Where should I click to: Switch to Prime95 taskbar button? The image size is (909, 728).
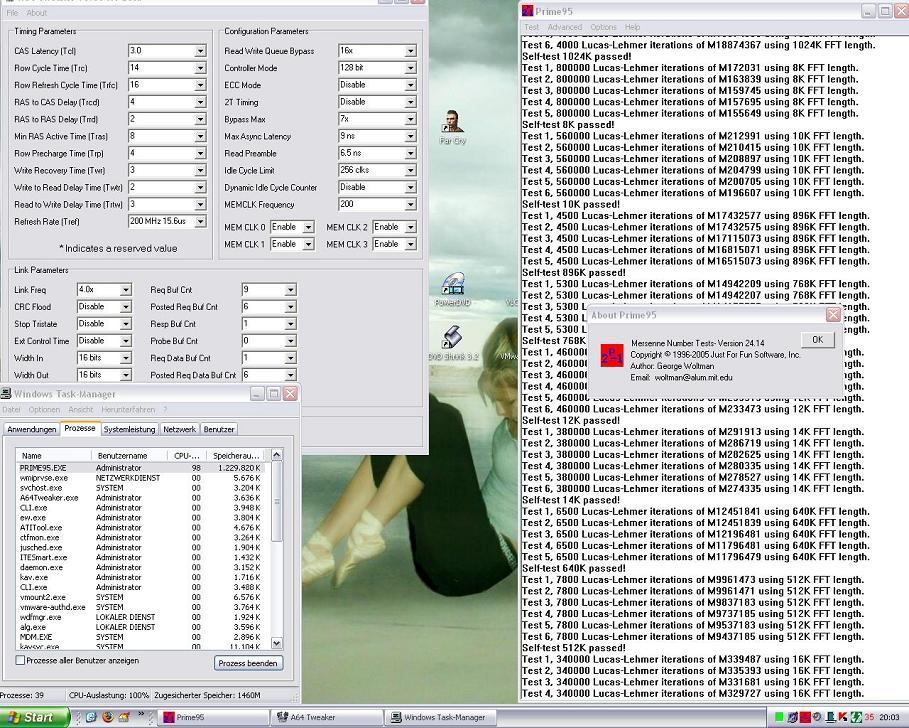tap(214, 718)
